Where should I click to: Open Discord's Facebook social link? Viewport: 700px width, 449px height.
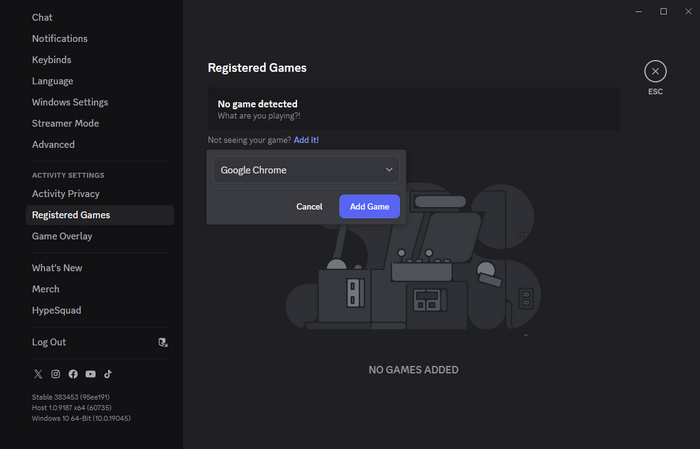(73, 374)
